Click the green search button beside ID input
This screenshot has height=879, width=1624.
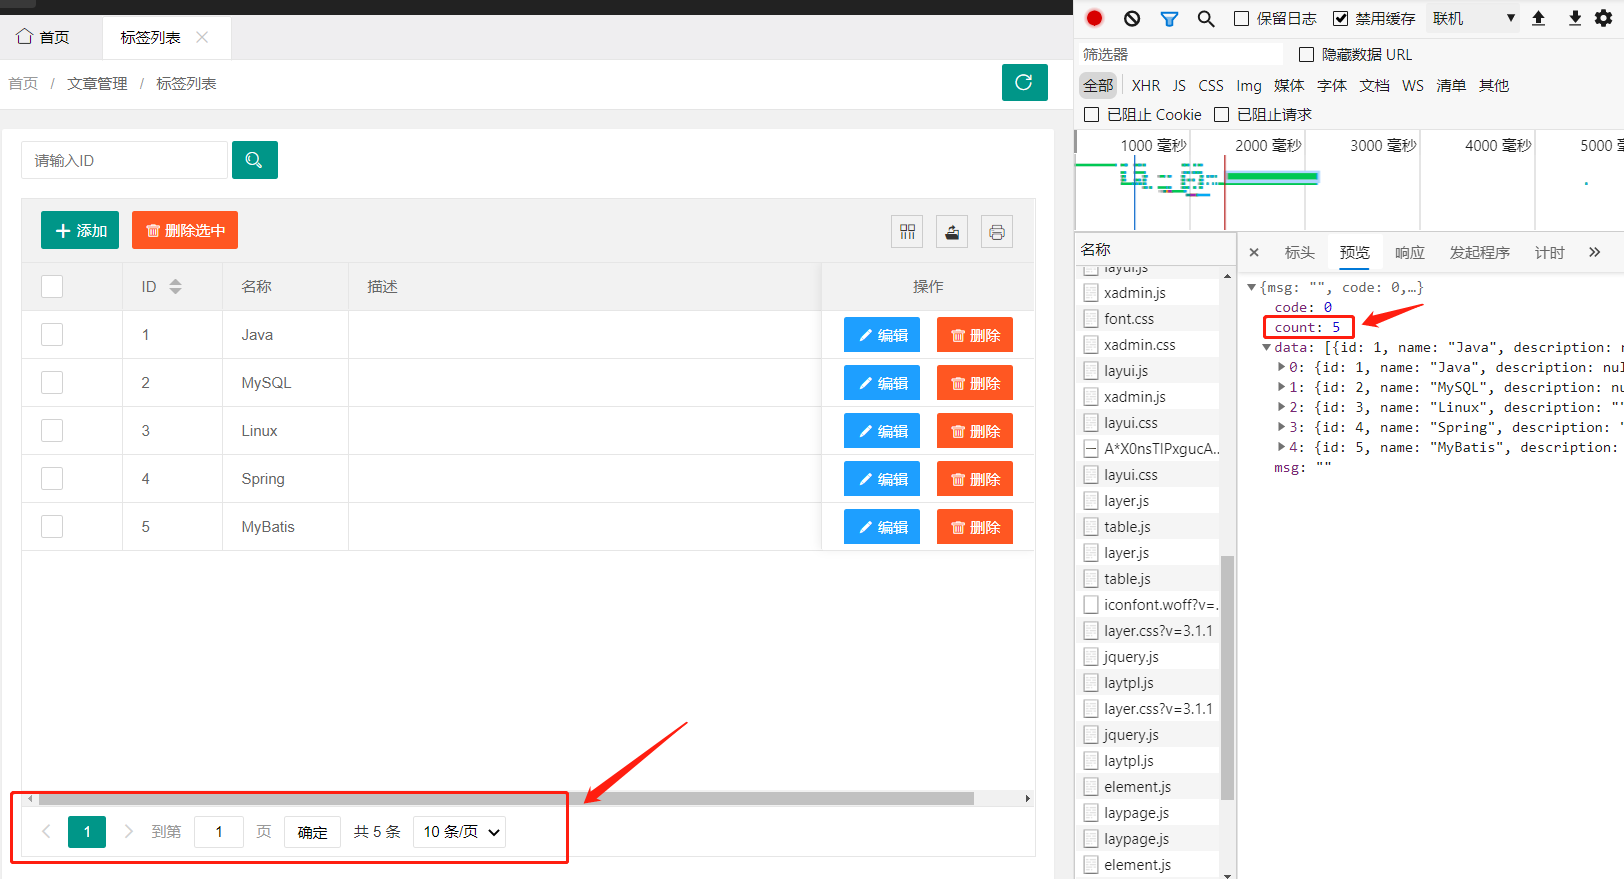pyautogui.click(x=254, y=160)
